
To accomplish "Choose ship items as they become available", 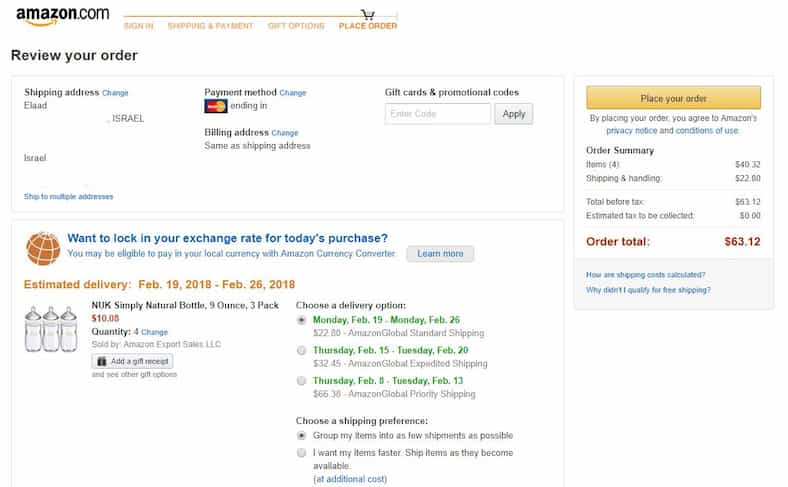I will point(302,453).
